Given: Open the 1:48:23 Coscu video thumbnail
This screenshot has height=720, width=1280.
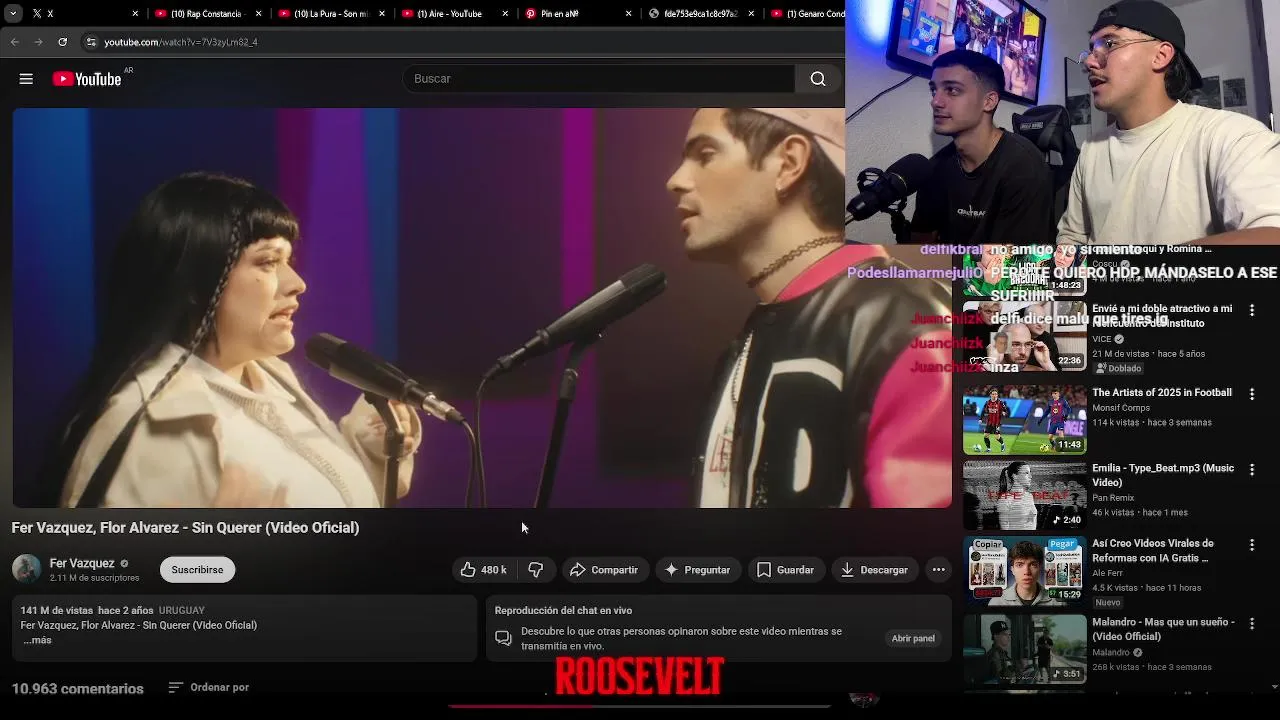Looking at the screenshot, I should (x=1024, y=272).
